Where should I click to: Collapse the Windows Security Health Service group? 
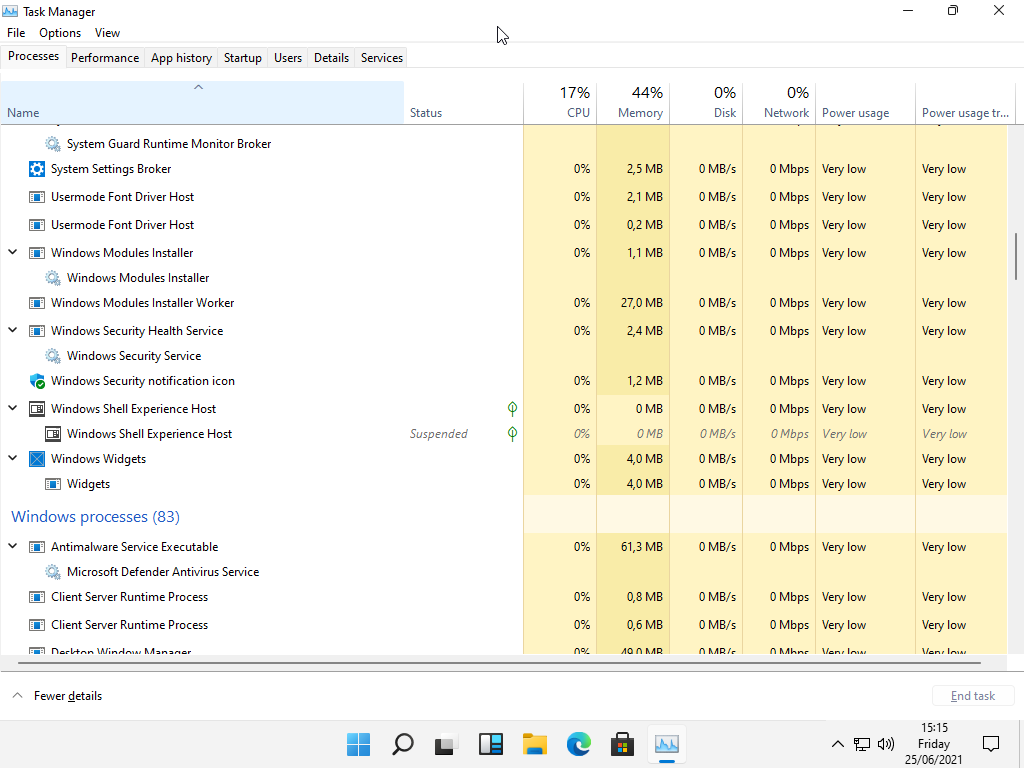(13, 331)
